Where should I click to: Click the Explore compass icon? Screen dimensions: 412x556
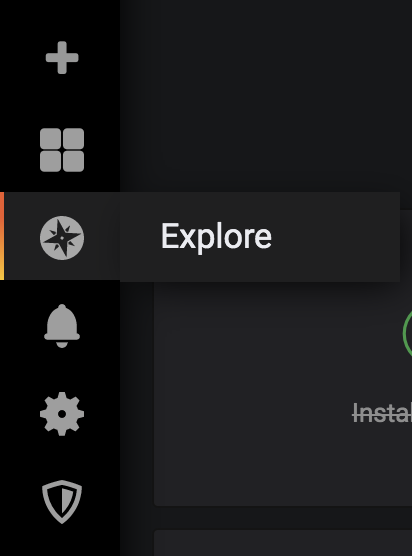(x=62, y=238)
